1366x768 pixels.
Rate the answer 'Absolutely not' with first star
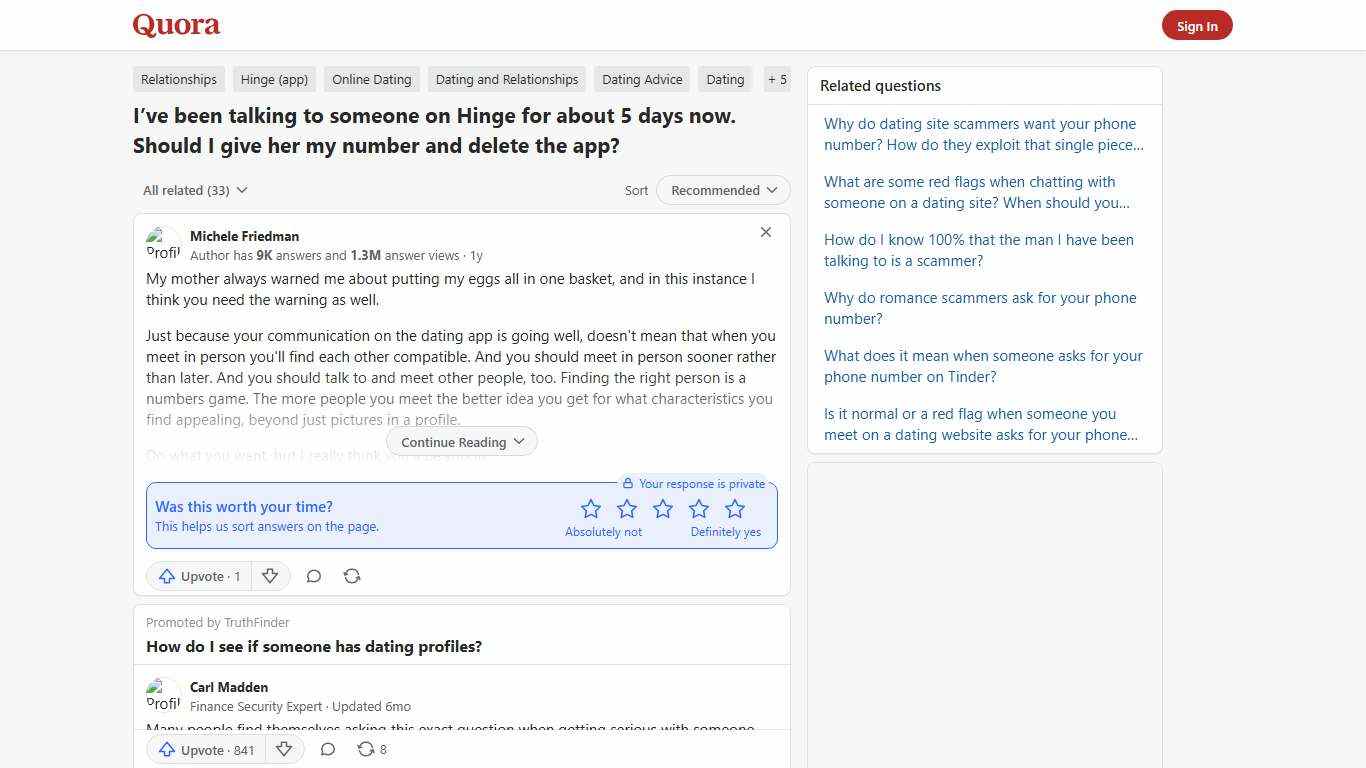[x=591, y=508]
